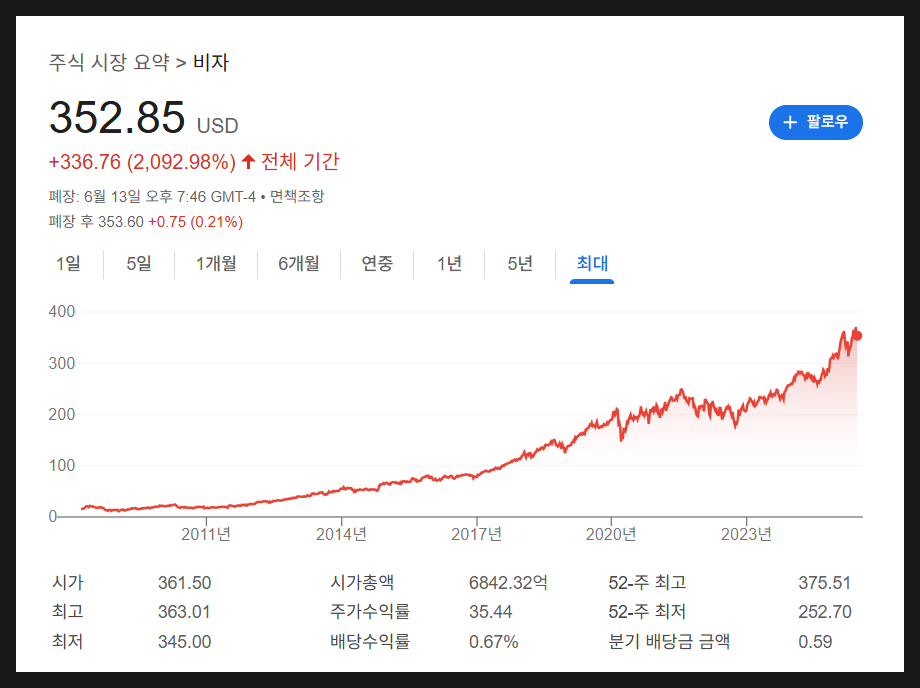
Task: Open the 주식 시장 요약 breadcrumb link
Action: click(109, 62)
